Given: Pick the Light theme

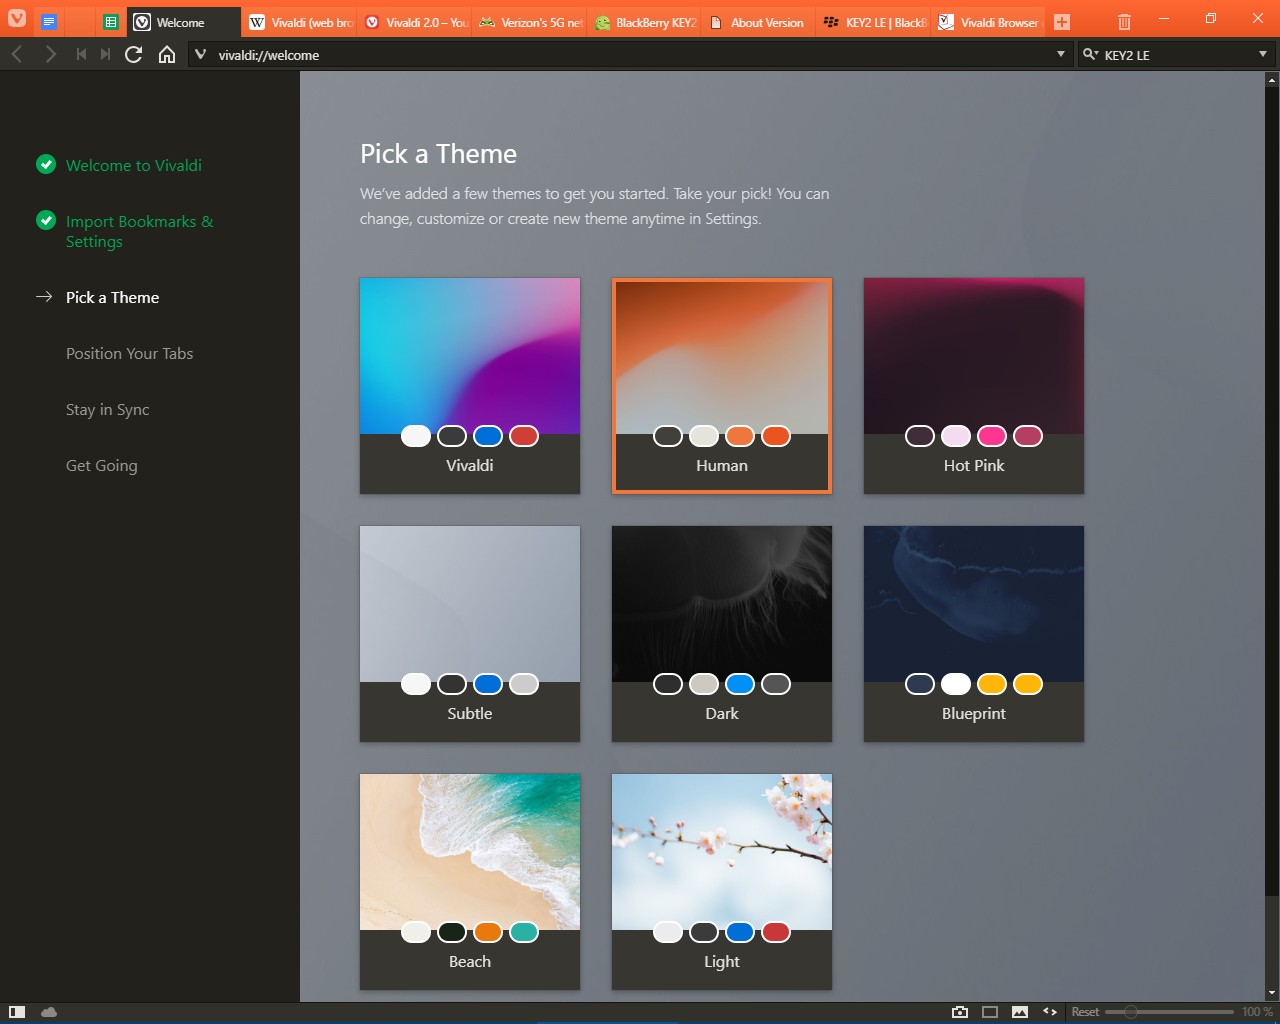Looking at the screenshot, I should (722, 882).
